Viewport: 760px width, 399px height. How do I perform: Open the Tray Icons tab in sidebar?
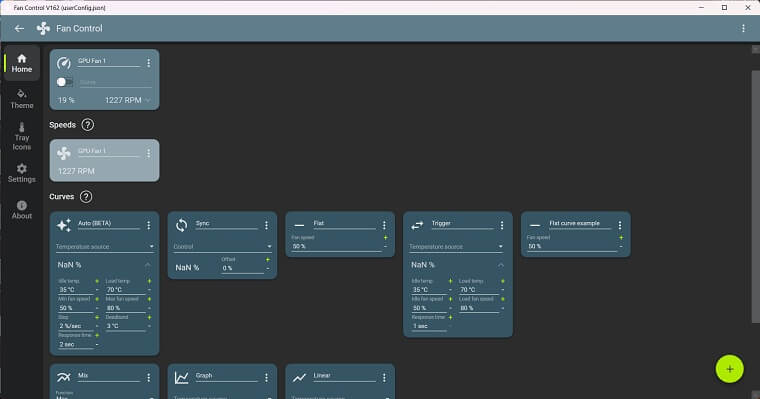point(22,137)
